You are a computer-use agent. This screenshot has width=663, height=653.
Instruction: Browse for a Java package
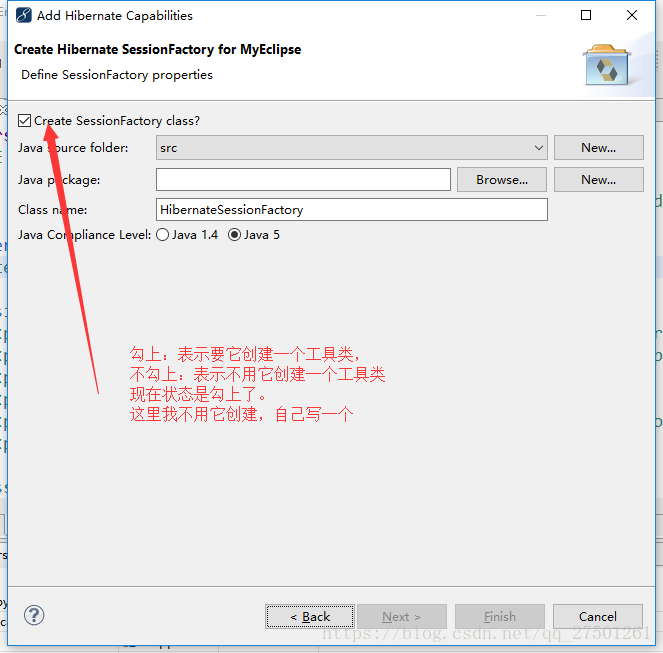click(501, 180)
